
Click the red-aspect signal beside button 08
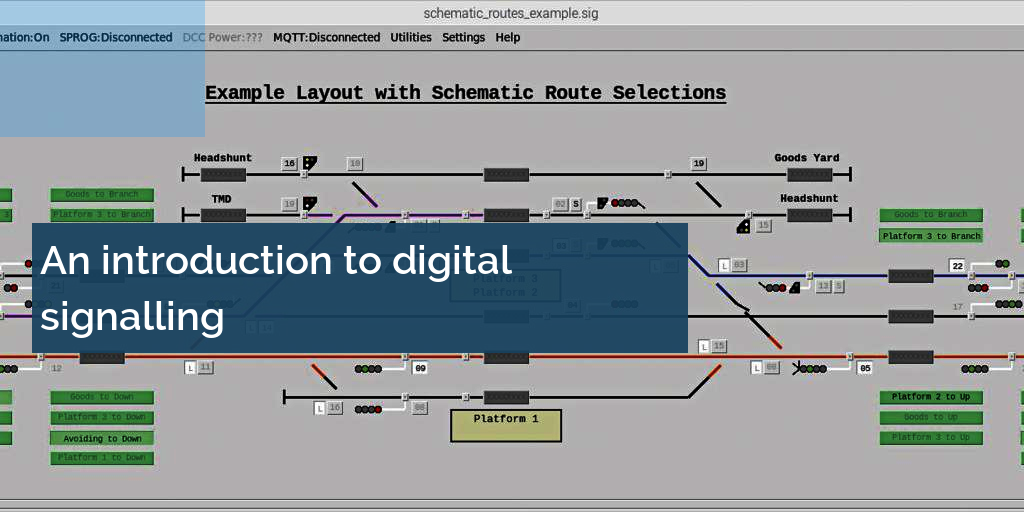[x=367, y=408]
